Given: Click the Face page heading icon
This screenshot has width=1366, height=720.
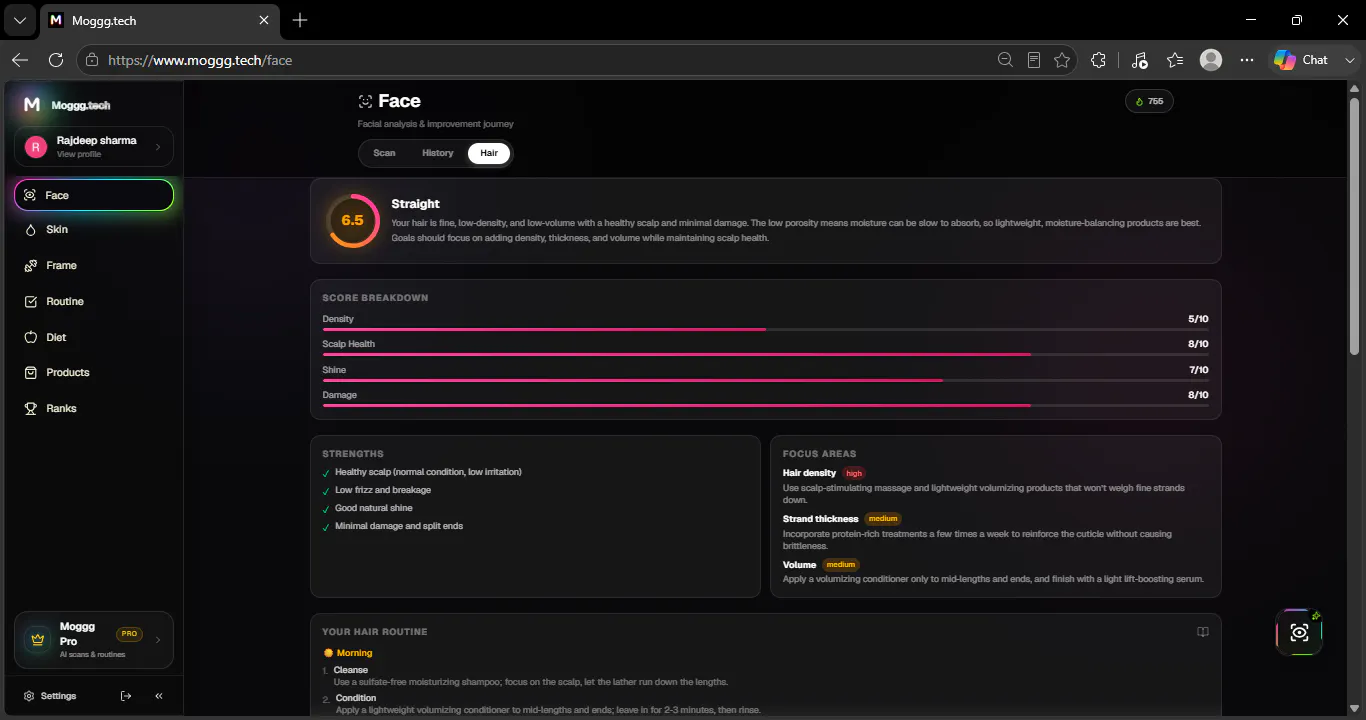Looking at the screenshot, I should click(365, 101).
